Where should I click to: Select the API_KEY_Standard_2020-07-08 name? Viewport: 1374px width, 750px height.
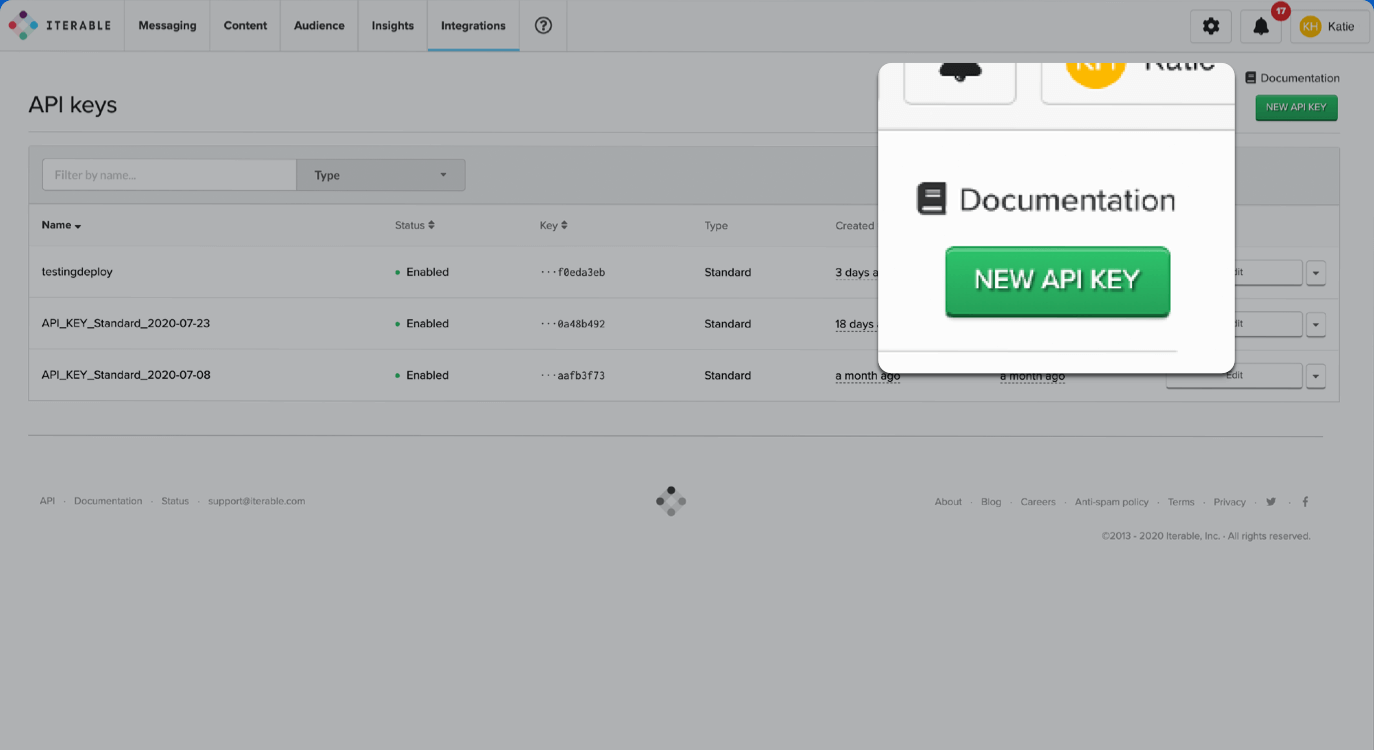[x=126, y=376]
